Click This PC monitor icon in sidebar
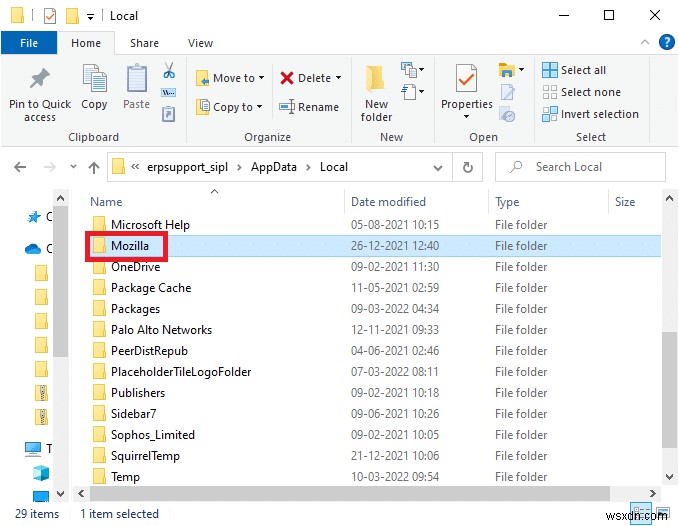 coord(33,449)
